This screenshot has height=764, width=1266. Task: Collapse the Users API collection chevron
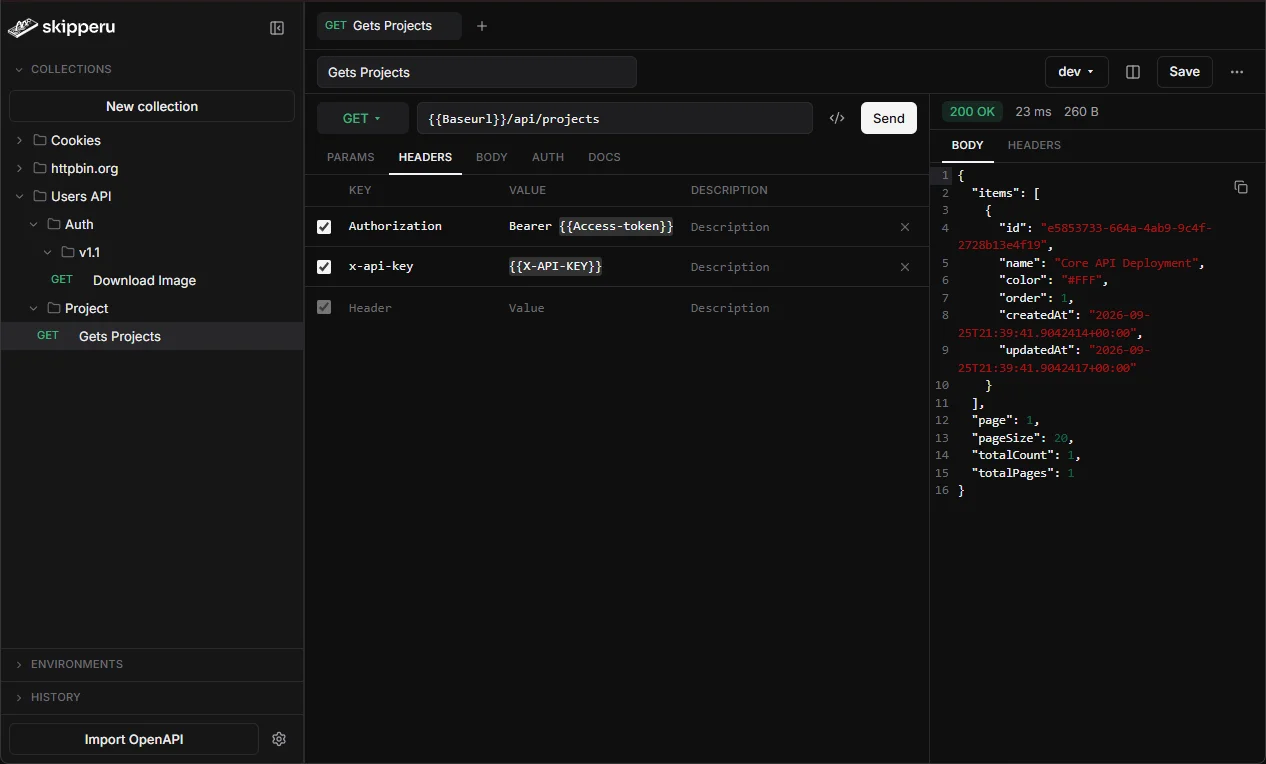click(x=19, y=196)
